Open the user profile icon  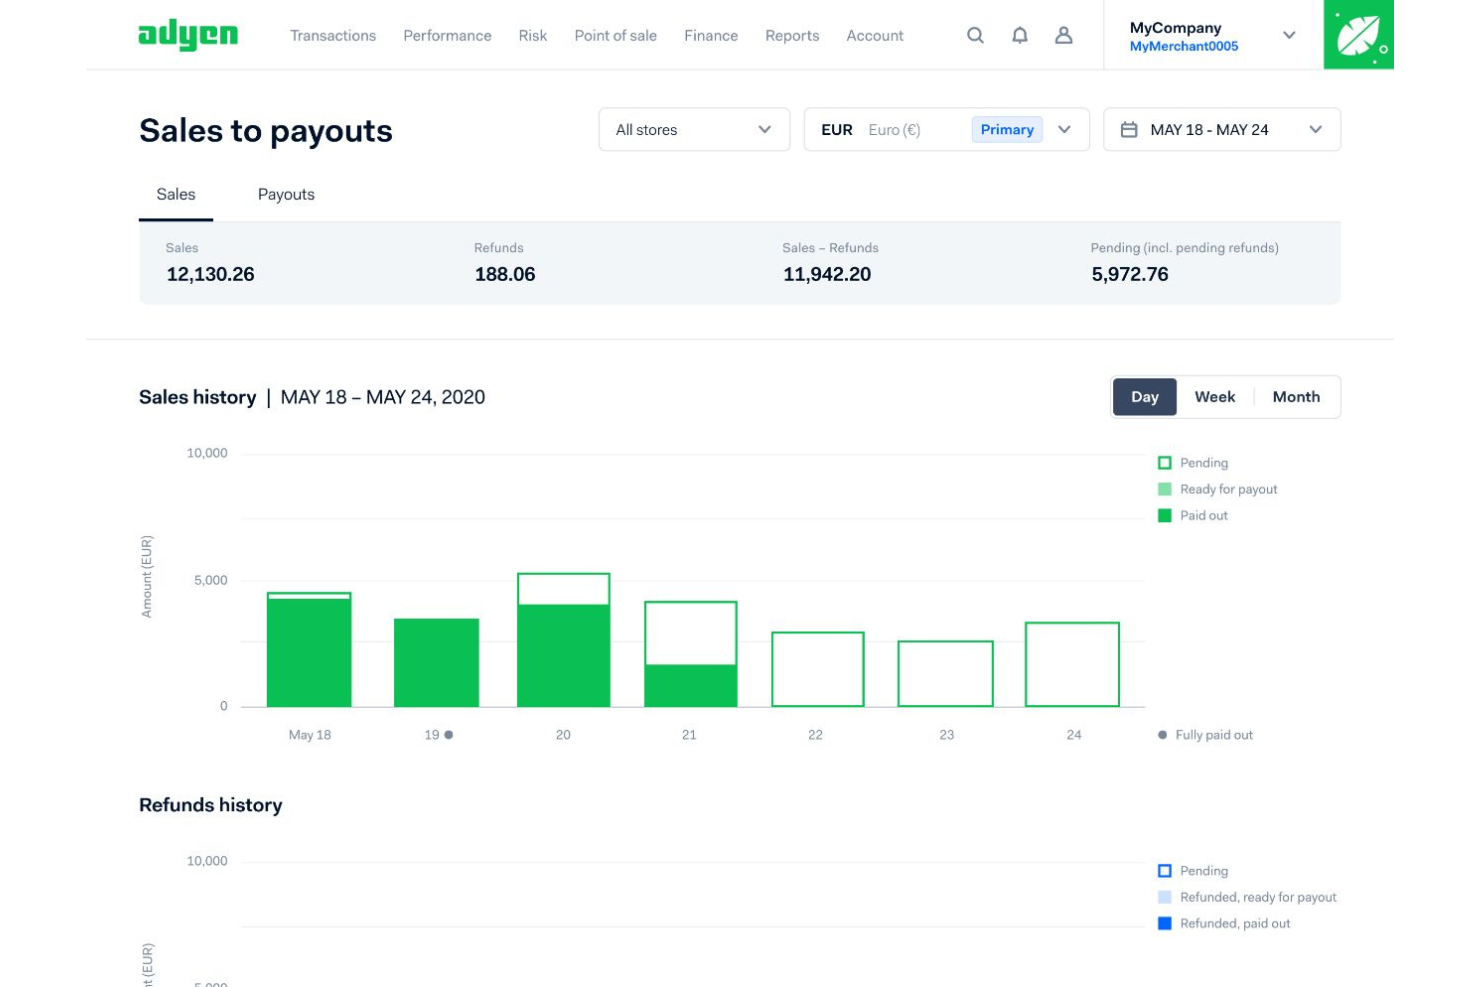click(1064, 35)
